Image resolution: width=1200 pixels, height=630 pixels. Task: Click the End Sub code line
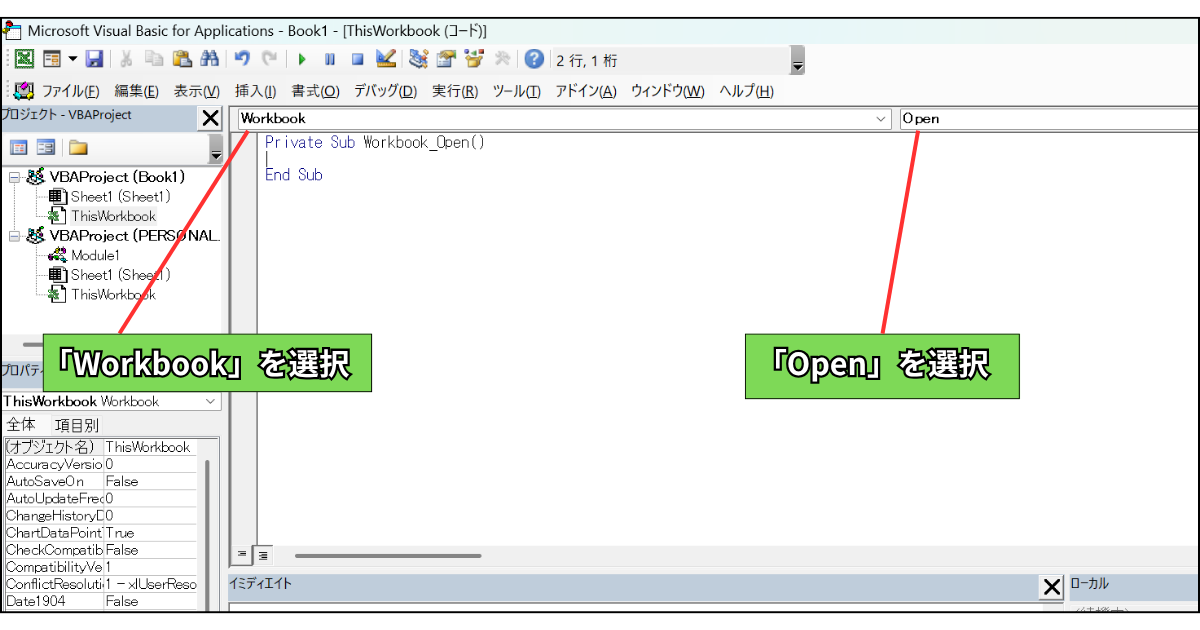[293, 174]
